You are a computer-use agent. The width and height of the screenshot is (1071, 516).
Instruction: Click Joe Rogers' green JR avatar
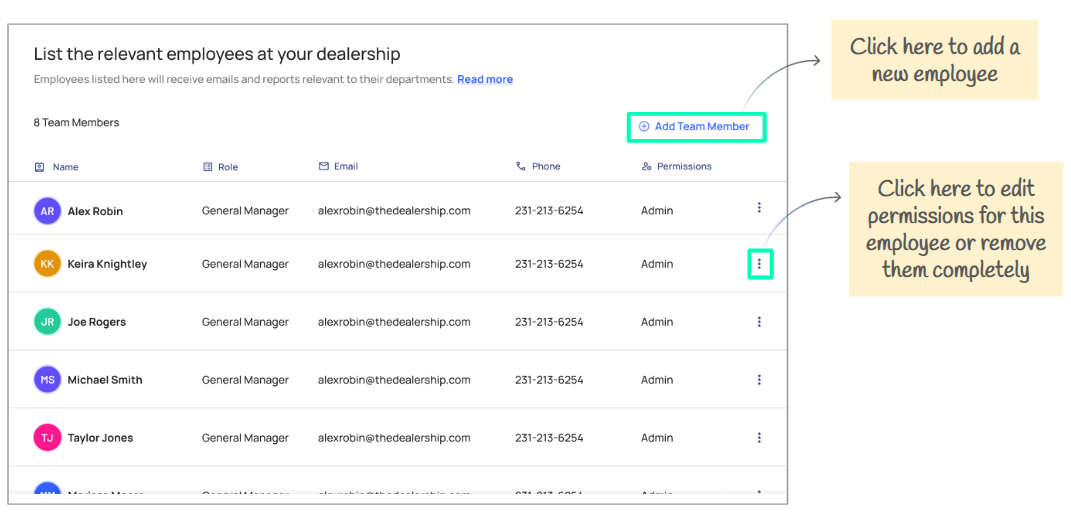coord(47,322)
